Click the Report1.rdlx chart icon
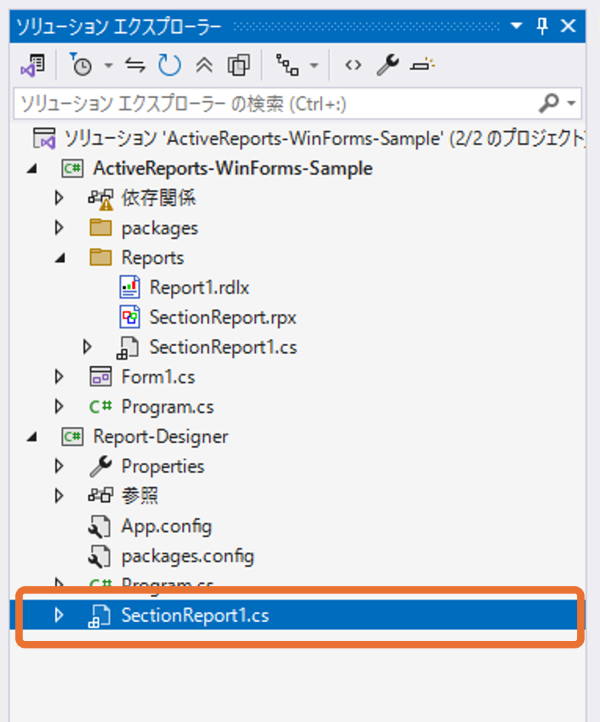Screen dimensions: 600x722 coord(129,287)
